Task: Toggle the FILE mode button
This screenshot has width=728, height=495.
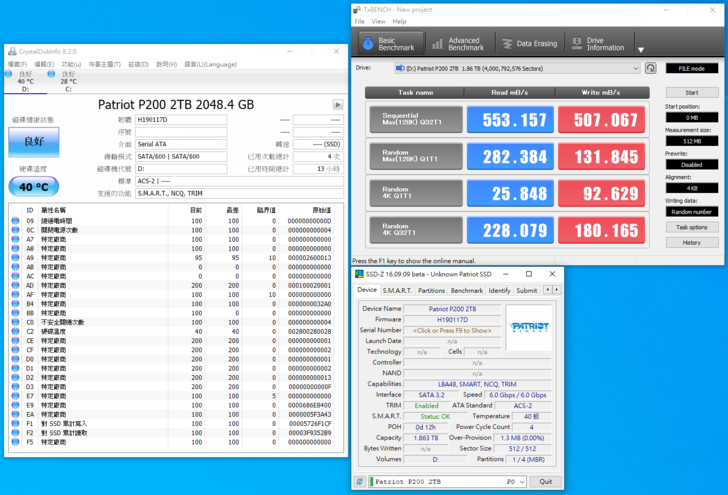Action: pos(691,68)
